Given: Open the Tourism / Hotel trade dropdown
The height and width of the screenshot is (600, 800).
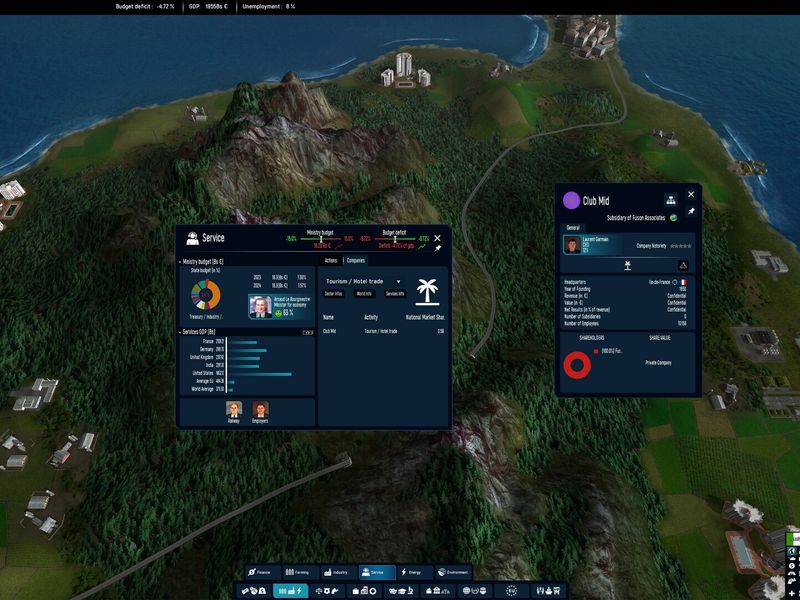Looking at the screenshot, I should point(363,281).
